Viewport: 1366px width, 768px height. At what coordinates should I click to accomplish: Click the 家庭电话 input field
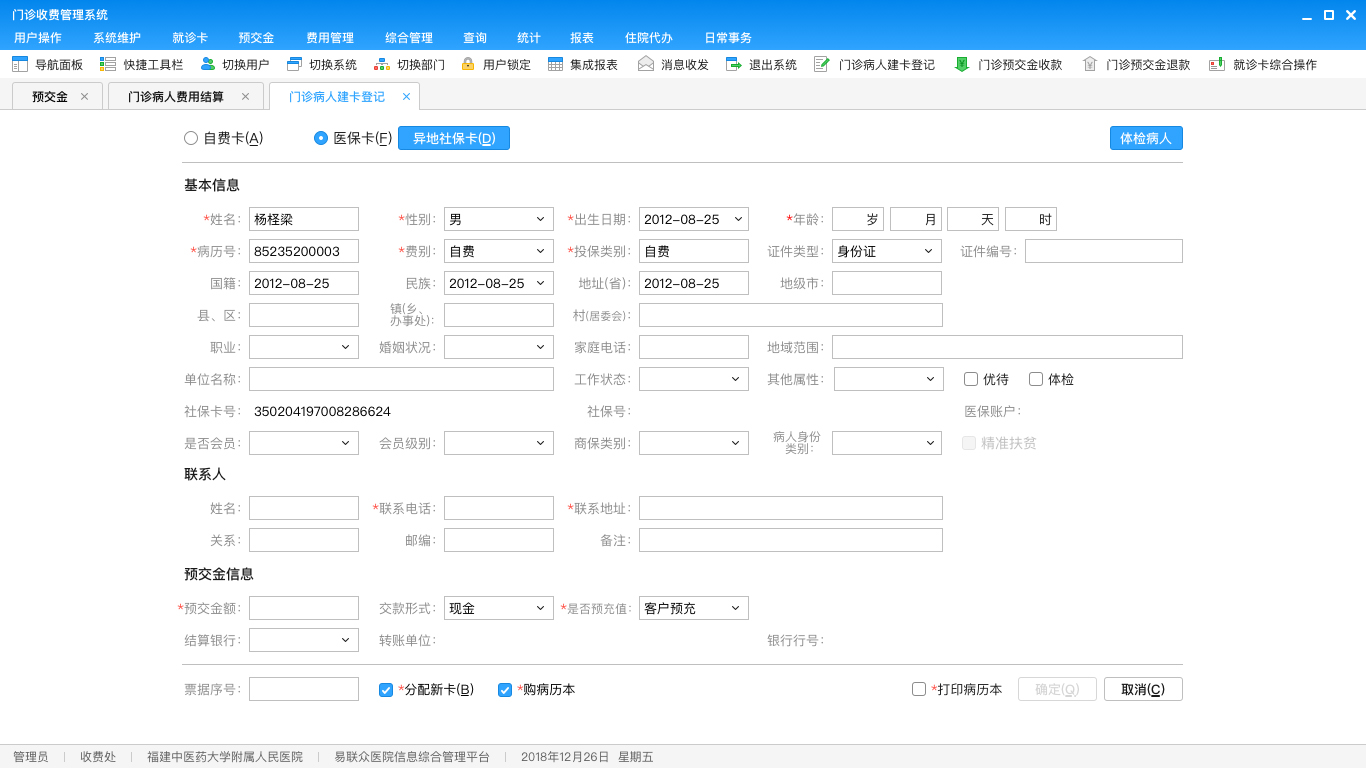694,347
